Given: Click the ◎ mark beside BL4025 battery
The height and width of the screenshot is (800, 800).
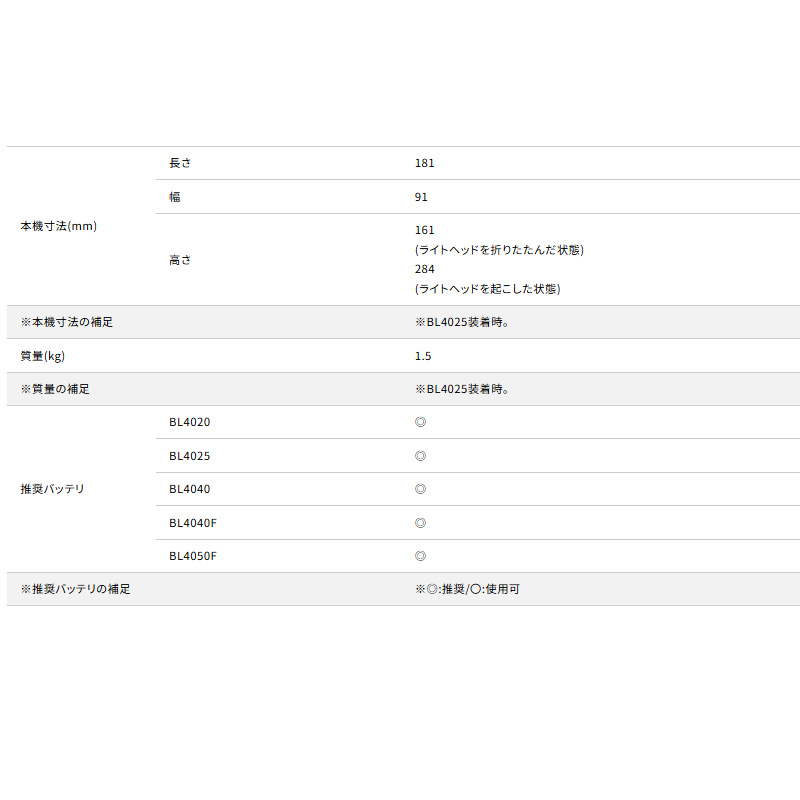Looking at the screenshot, I should pyautogui.click(x=420, y=456).
